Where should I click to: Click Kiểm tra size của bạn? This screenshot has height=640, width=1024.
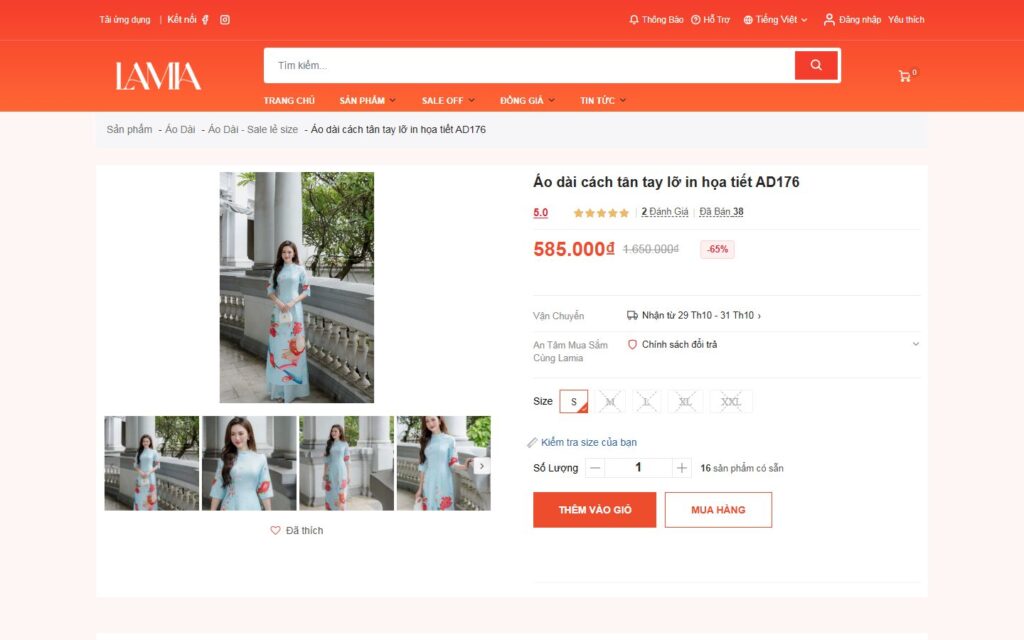pyautogui.click(x=589, y=442)
